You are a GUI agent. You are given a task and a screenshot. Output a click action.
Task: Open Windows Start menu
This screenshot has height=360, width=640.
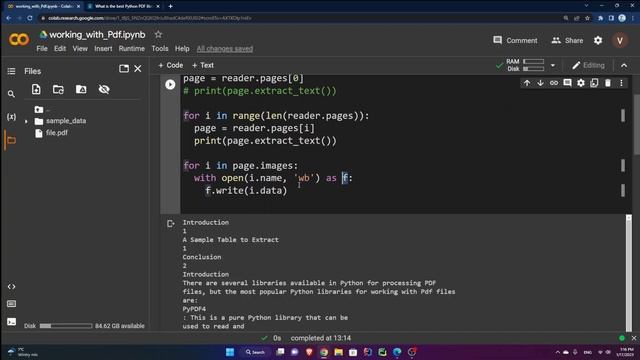tap(230, 352)
